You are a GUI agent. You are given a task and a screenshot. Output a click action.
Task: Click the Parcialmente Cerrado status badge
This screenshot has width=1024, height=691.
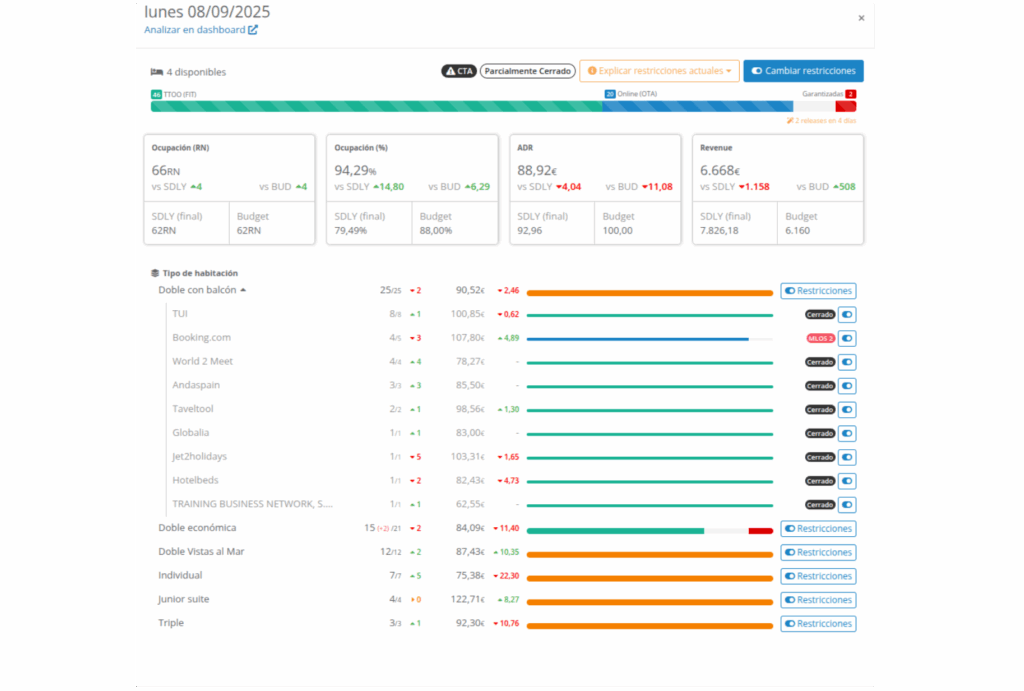coord(527,71)
